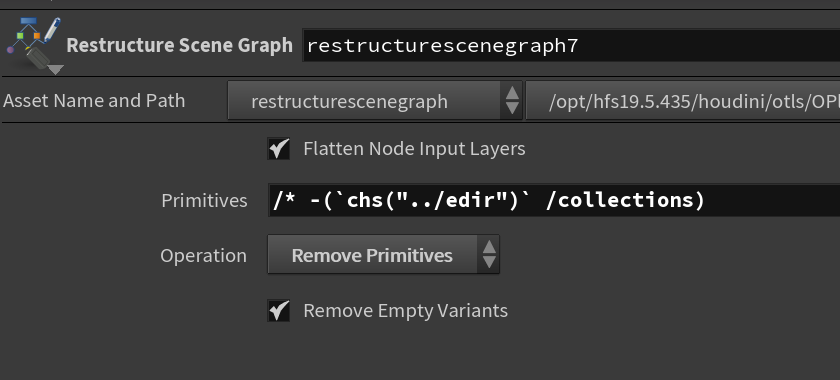The height and width of the screenshot is (380, 840).
Task: Open the small arrow menu below node icon
Action: [x=56, y=69]
